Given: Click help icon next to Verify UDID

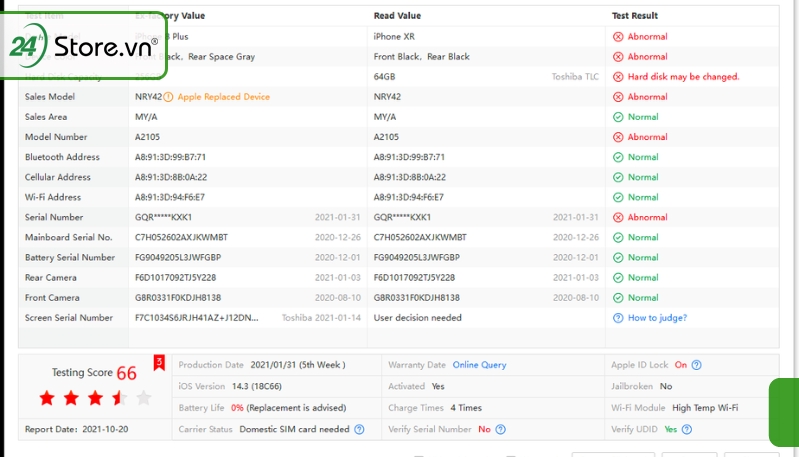Looking at the screenshot, I should point(687,429).
